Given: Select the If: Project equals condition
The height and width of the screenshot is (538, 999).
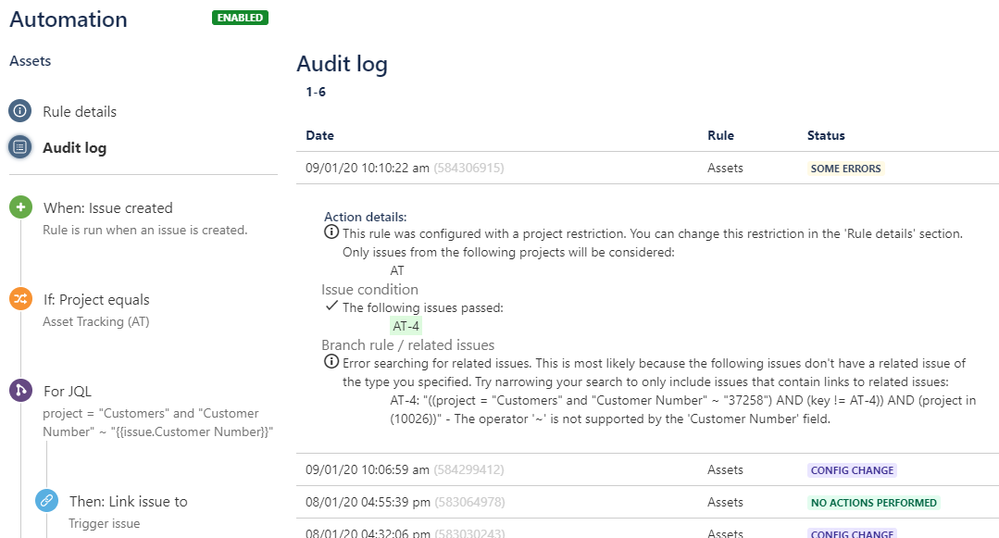Looking at the screenshot, I should [x=96, y=300].
